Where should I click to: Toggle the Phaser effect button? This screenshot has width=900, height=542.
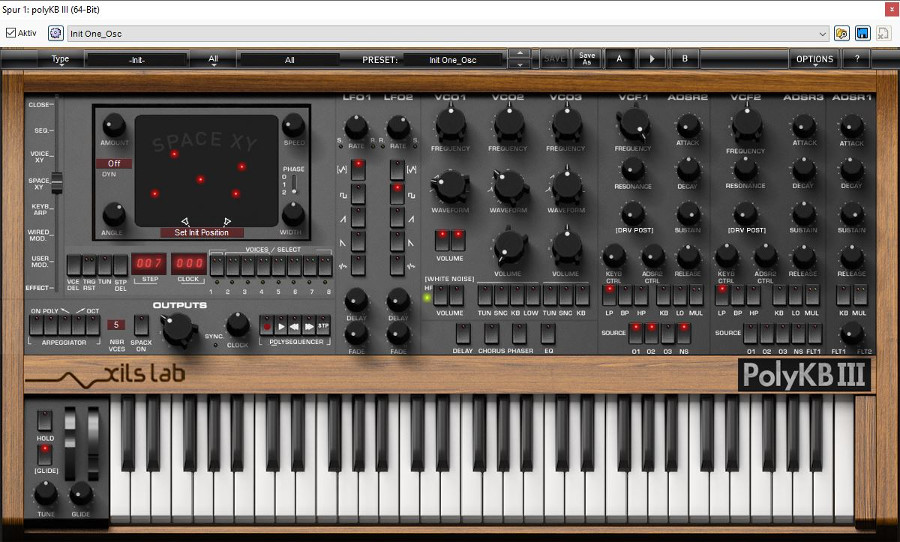coord(519,334)
